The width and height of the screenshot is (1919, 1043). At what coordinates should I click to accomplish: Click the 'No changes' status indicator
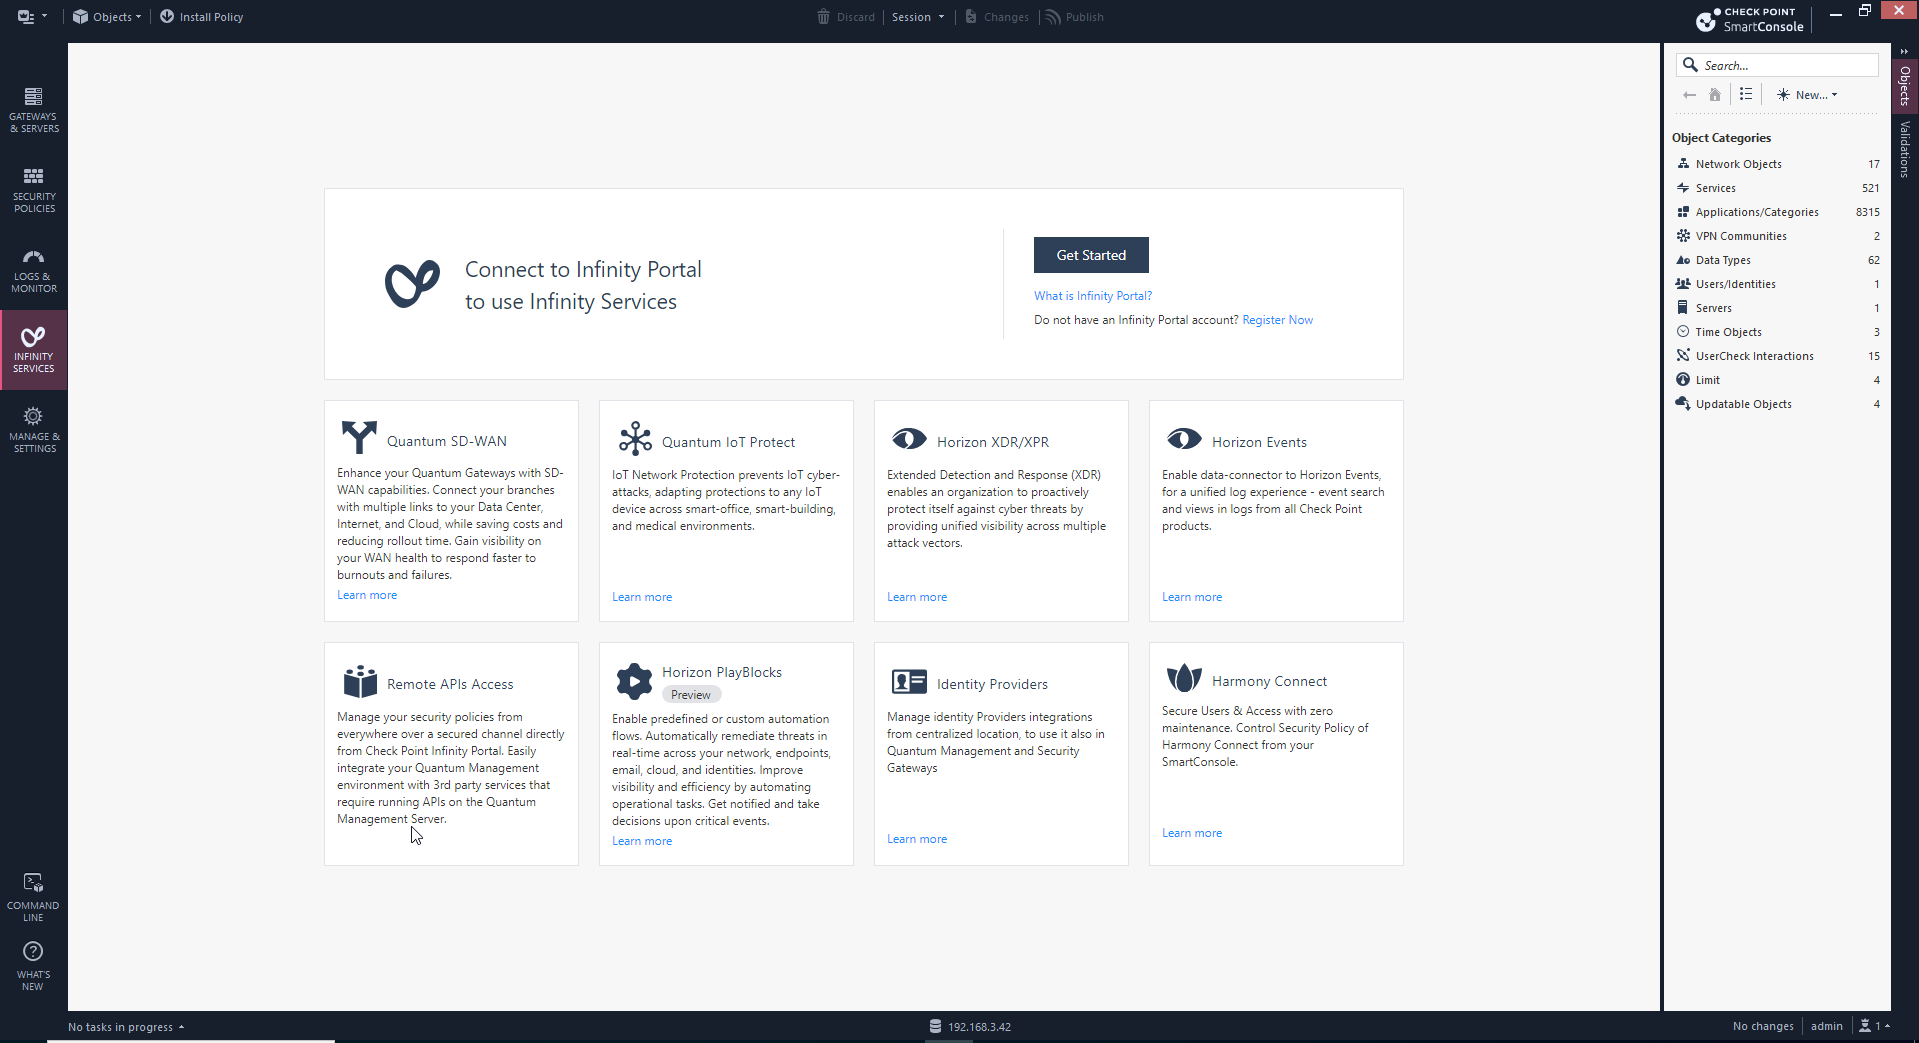(1763, 1026)
